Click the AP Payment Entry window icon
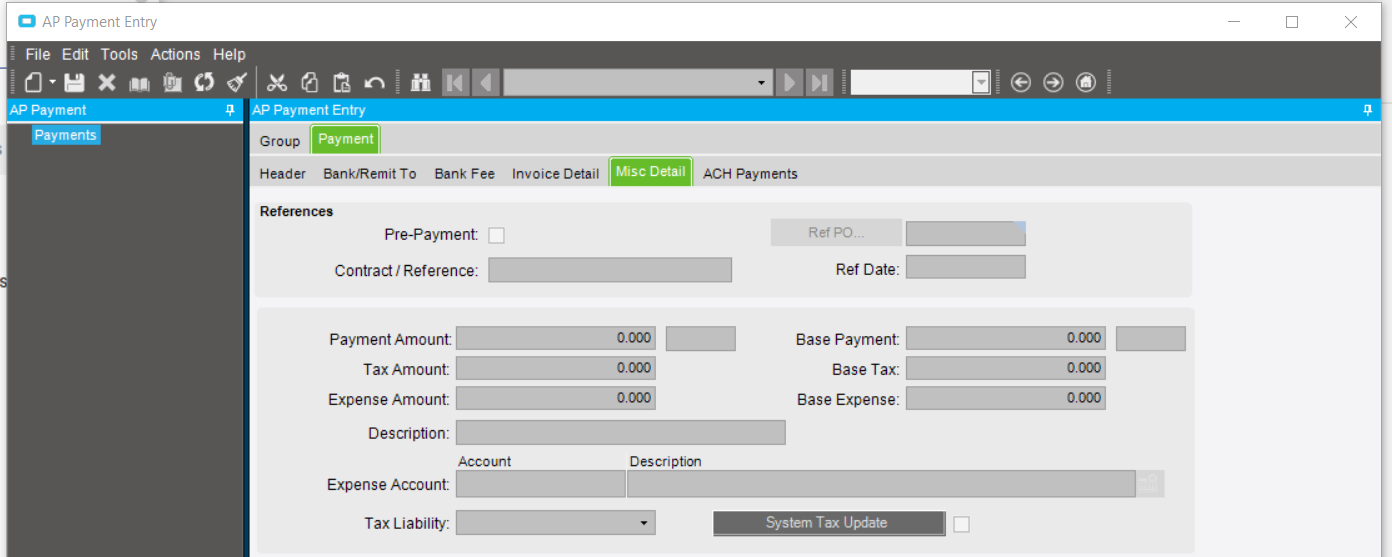Viewport: 1392px width, 557px height. coord(27,21)
